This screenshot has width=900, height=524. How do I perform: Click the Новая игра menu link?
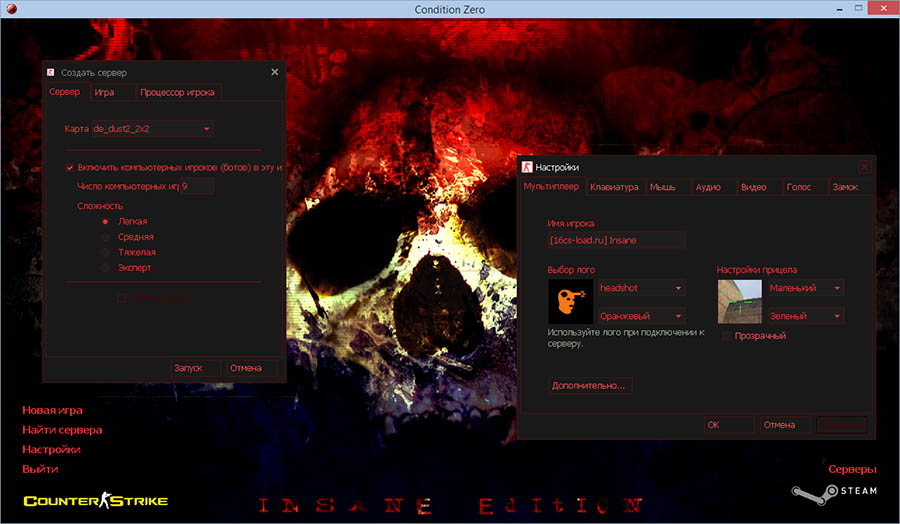click(52, 410)
